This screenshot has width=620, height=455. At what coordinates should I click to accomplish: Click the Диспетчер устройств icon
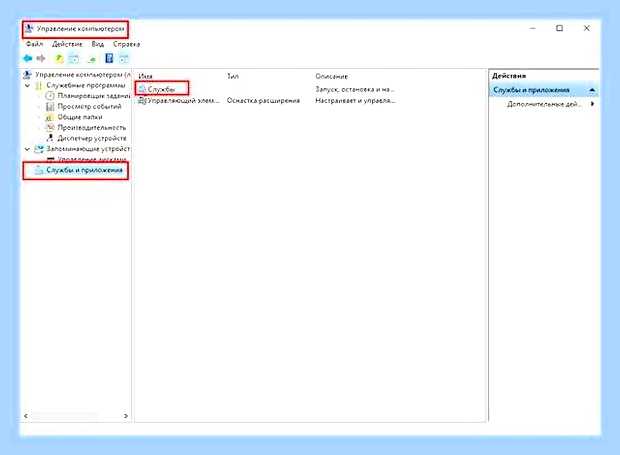click(x=50, y=138)
